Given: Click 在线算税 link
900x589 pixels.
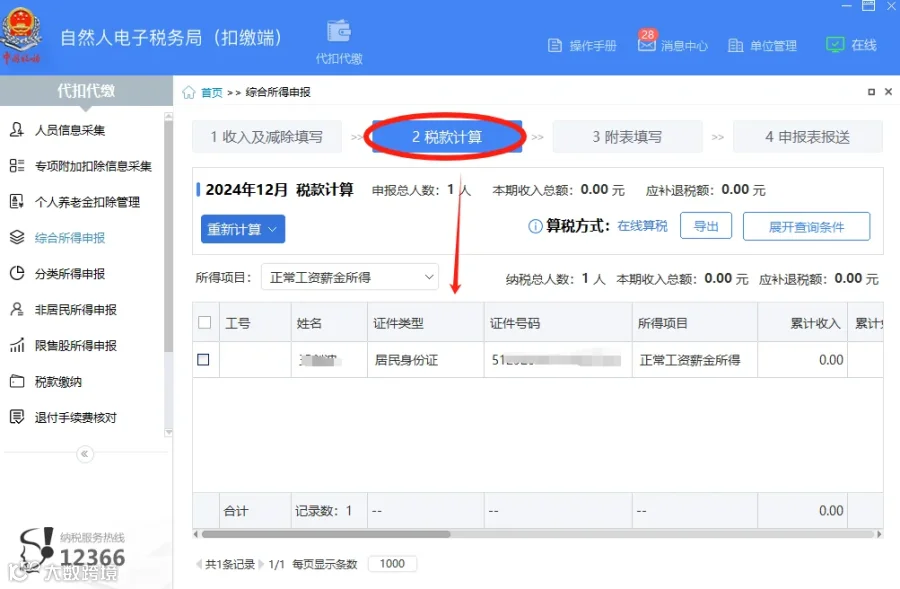Looking at the screenshot, I should click(642, 226).
